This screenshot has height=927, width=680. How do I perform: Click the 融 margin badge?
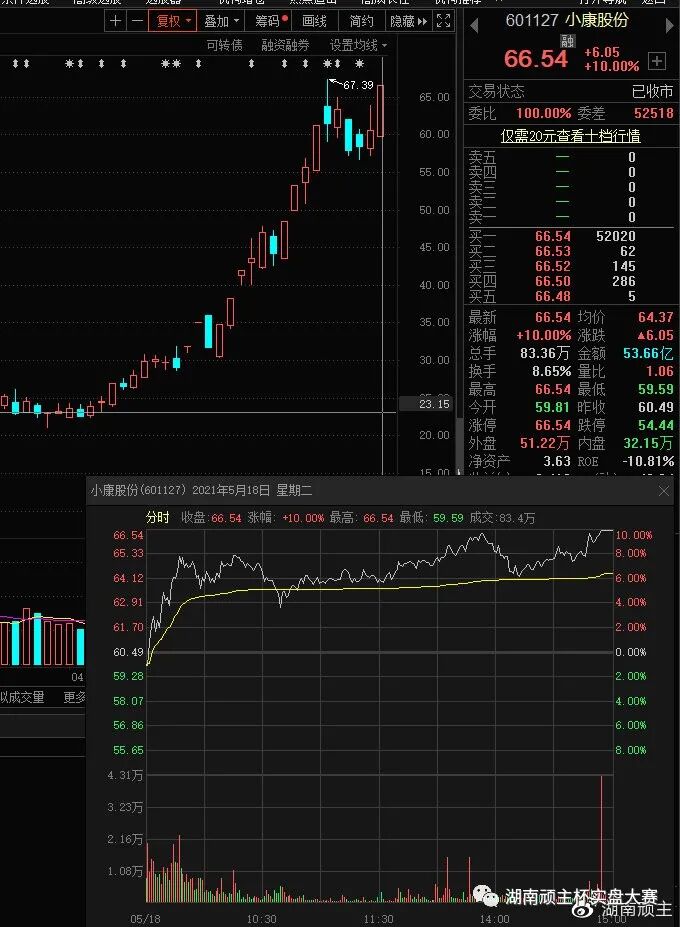tap(568, 40)
